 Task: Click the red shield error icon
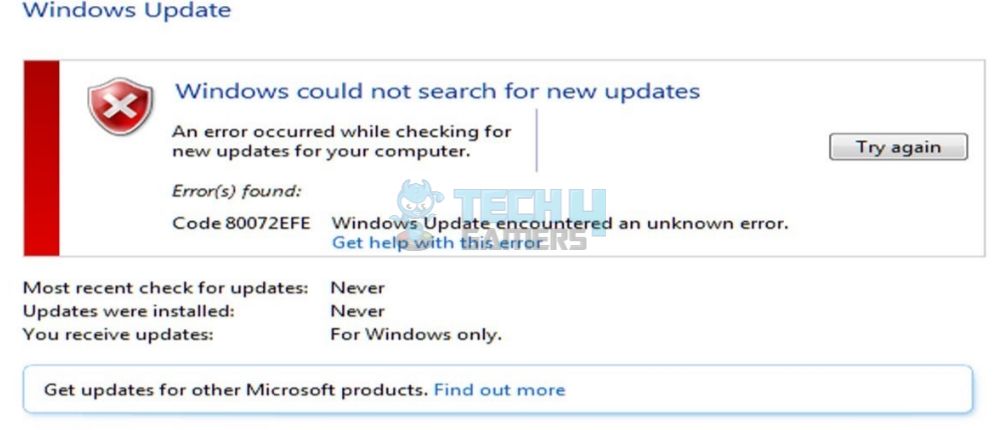point(120,106)
